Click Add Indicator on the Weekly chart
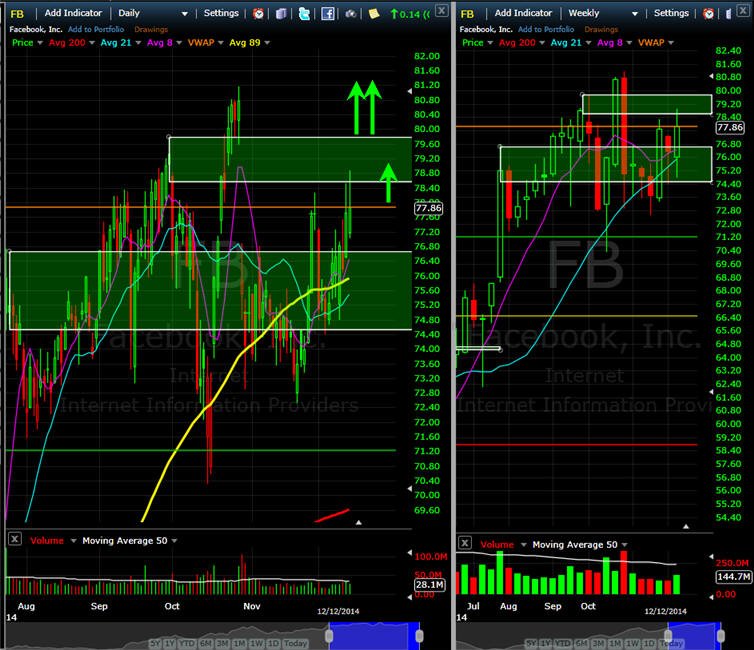This screenshot has width=754, height=650. coord(523,13)
